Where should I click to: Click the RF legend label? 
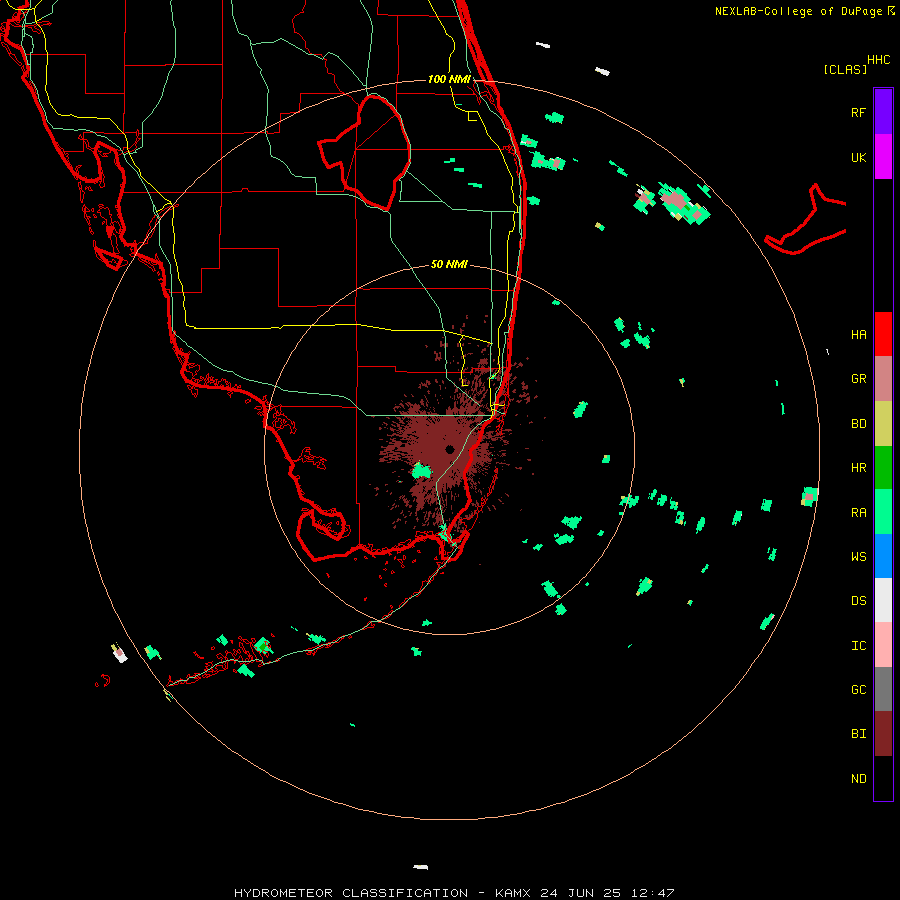858,112
